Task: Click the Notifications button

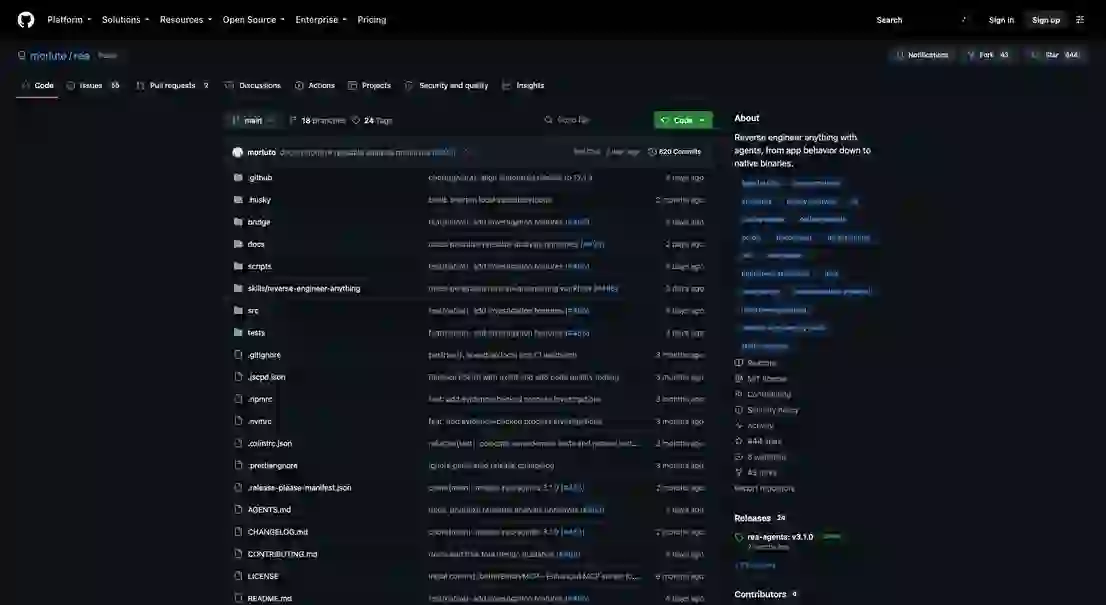Action: click(922, 55)
